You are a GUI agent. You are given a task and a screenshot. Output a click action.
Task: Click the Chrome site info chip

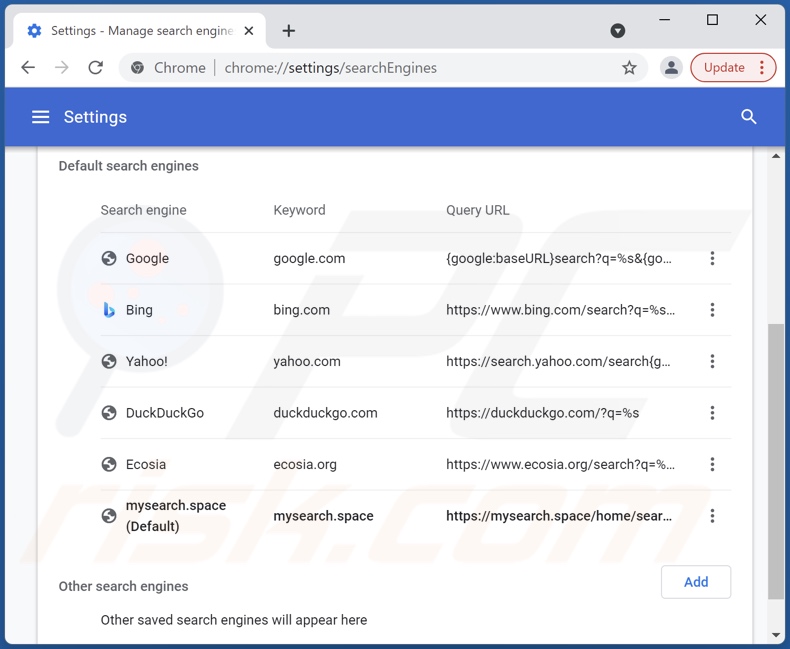(x=168, y=68)
